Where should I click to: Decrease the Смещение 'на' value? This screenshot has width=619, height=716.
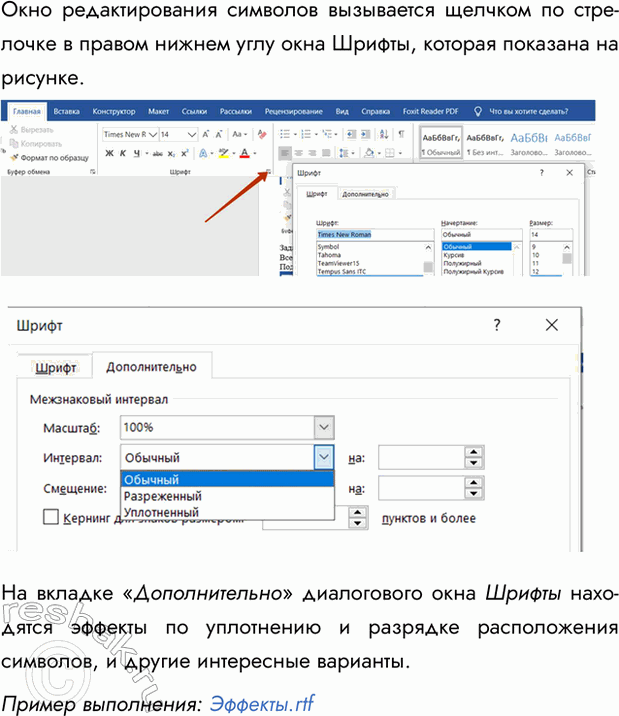point(474,493)
